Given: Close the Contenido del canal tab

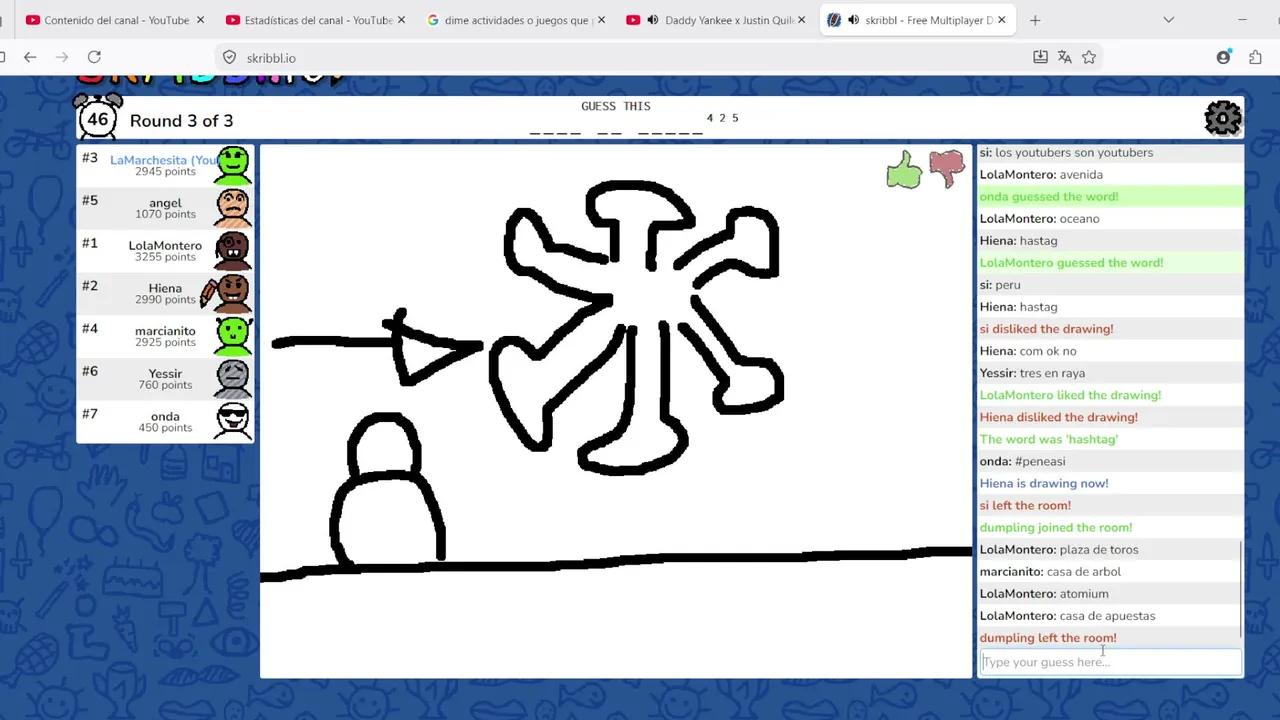Looking at the screenshot, I should pyautogui.click(x=200, y=20).
